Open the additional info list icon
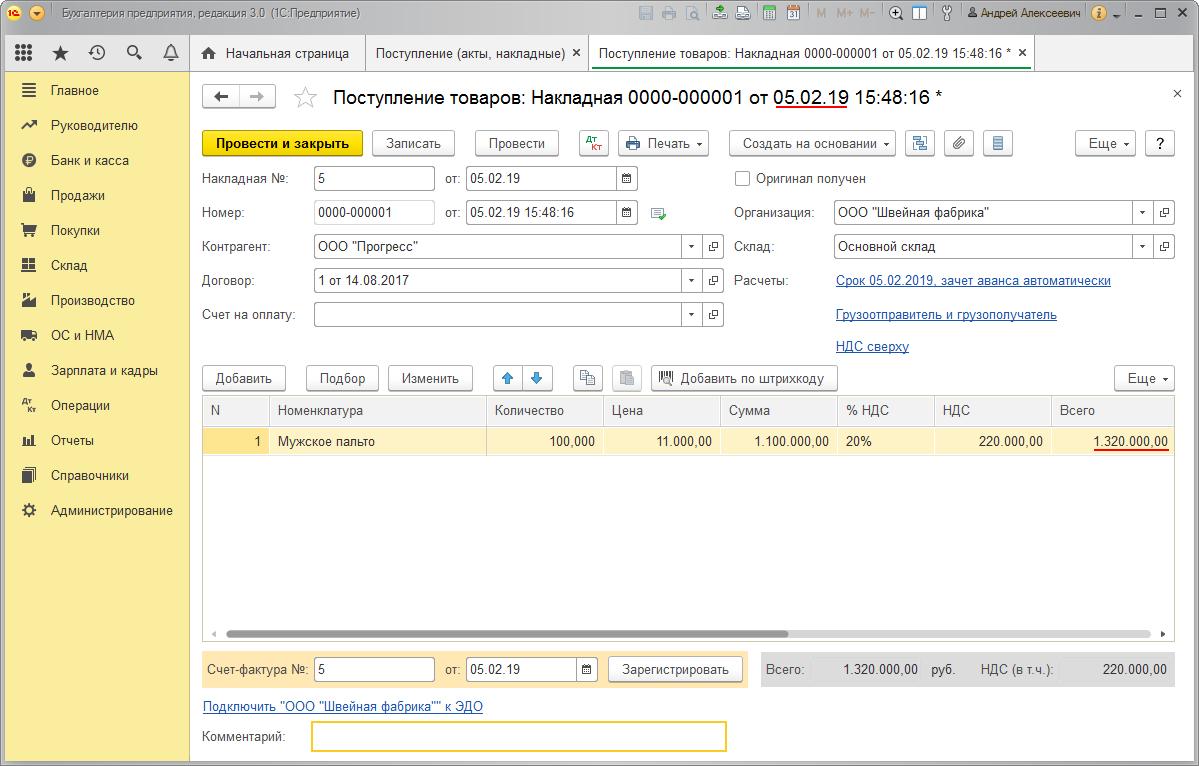 (998, 143)
